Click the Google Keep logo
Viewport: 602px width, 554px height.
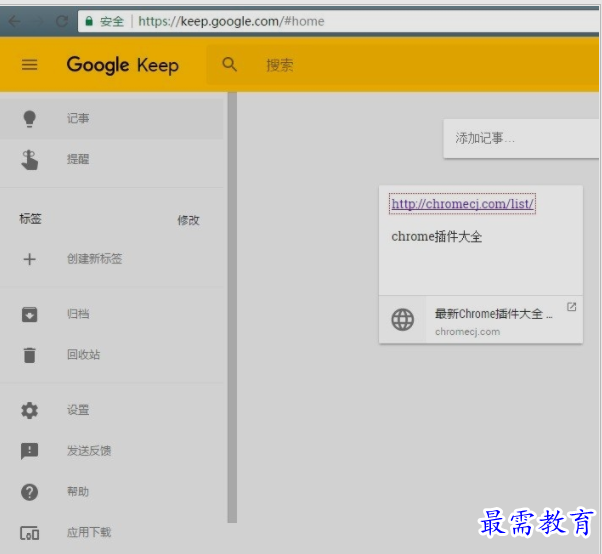coord(122,64)
